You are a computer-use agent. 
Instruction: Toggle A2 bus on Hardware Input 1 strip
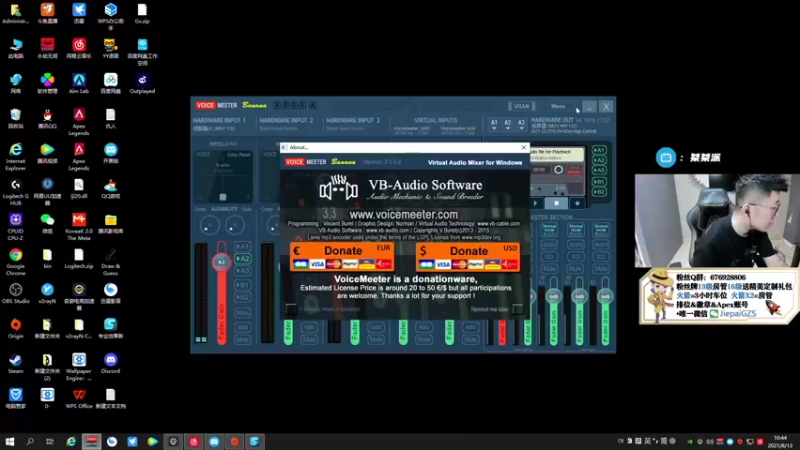click(243, 259)
